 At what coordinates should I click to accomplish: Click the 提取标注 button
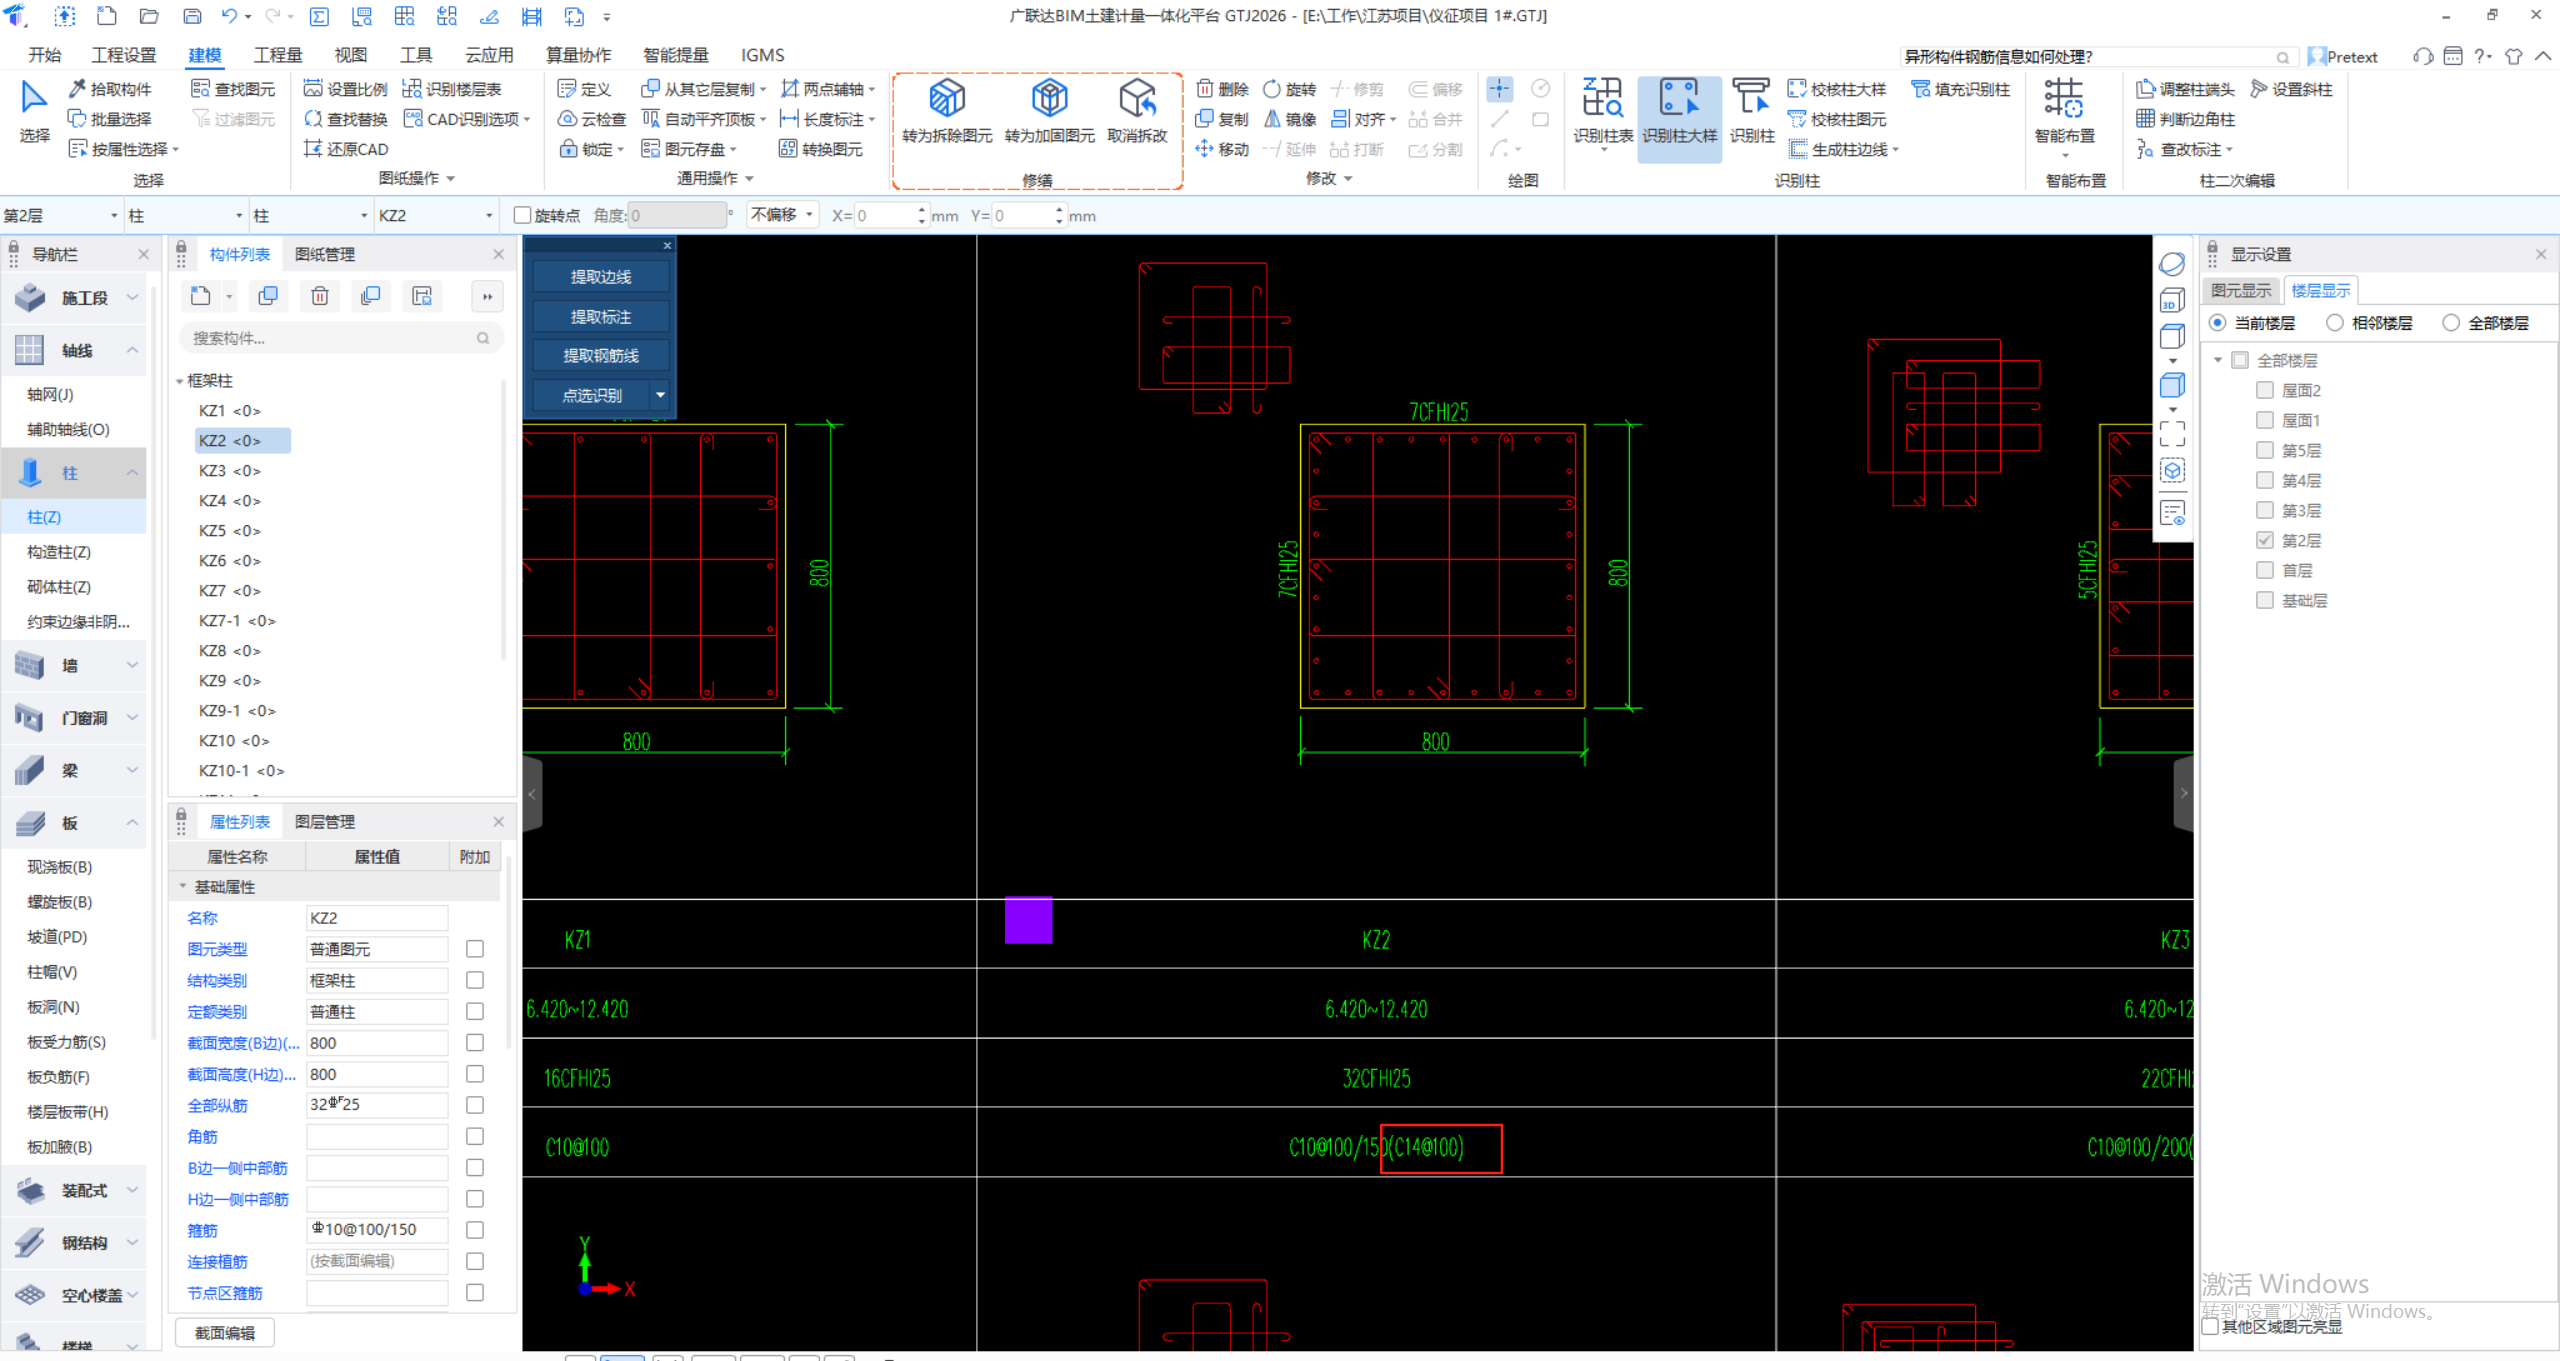point(600,317)
